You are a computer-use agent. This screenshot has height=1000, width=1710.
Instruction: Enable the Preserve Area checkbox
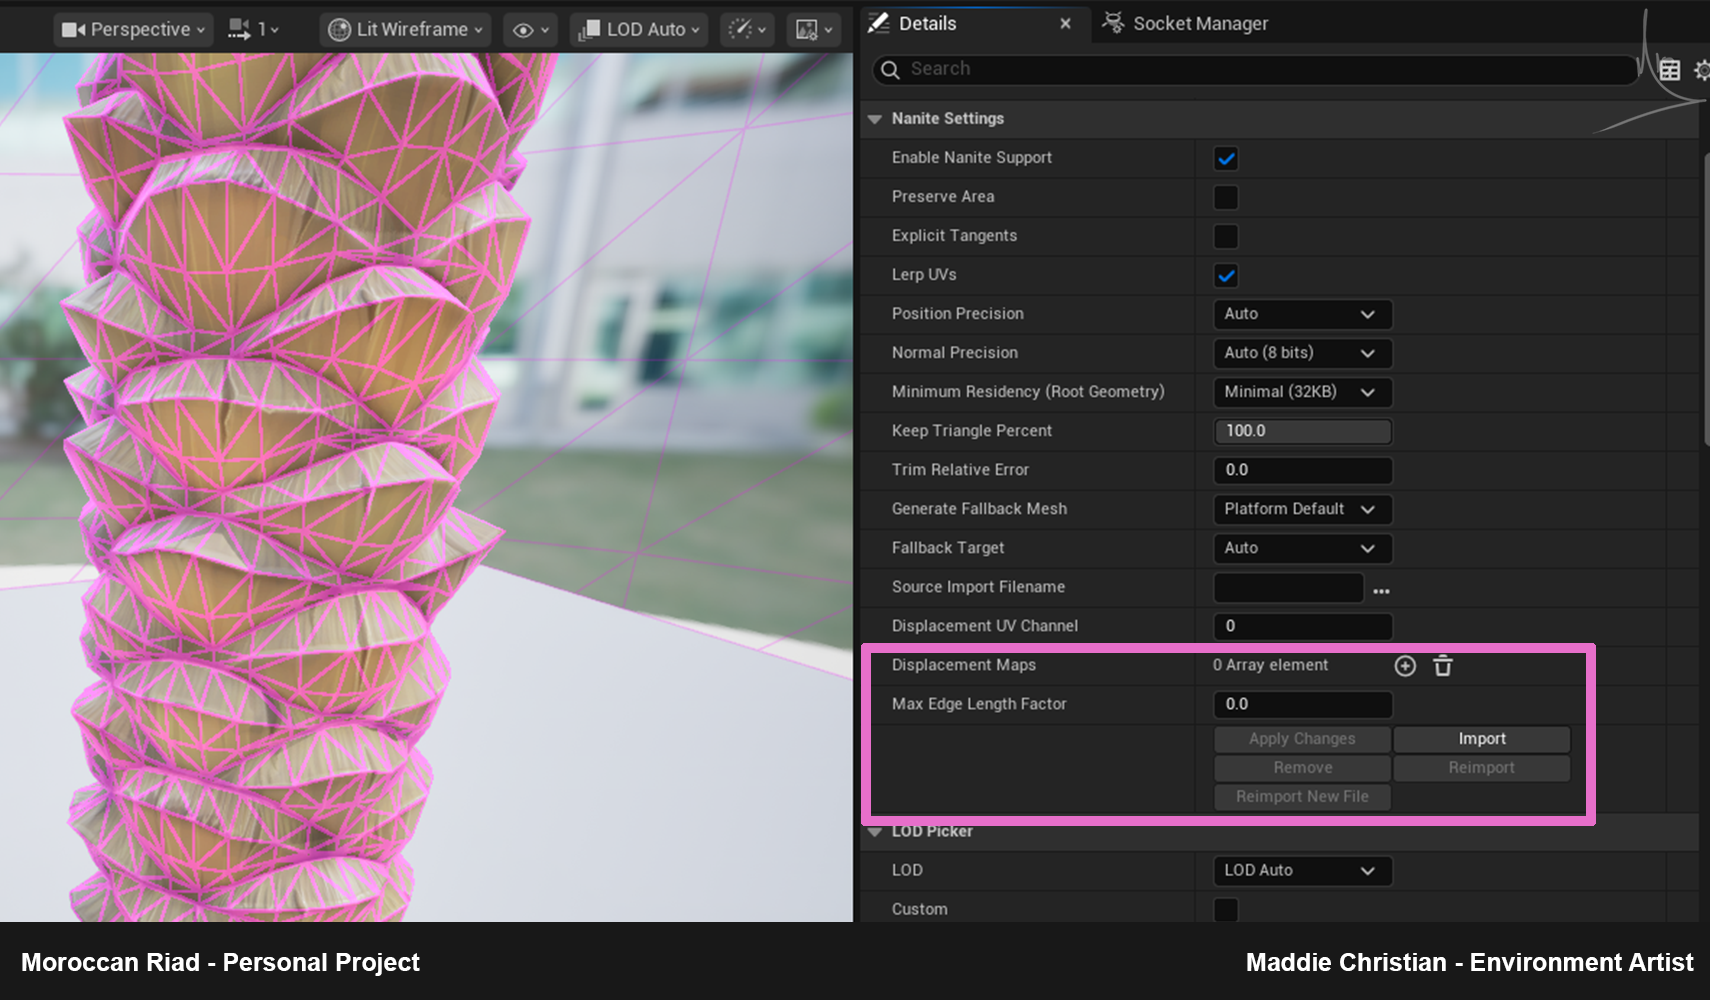click(x=1226, y=197)
